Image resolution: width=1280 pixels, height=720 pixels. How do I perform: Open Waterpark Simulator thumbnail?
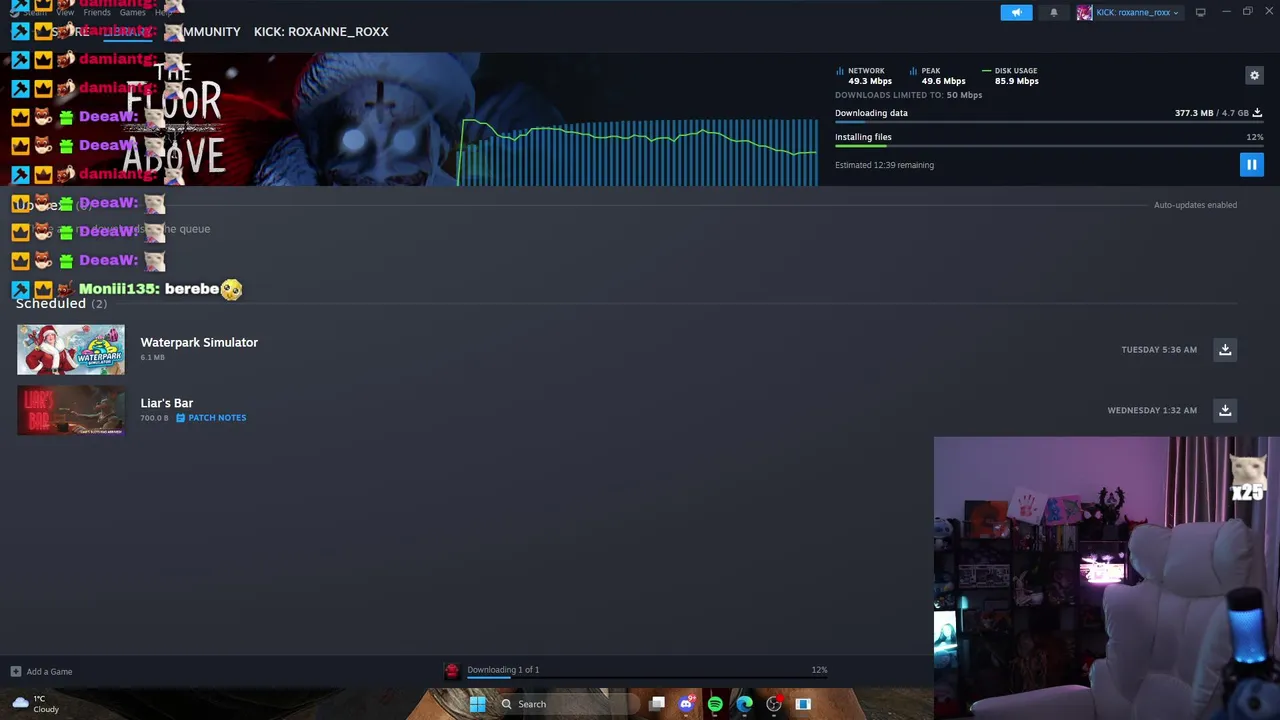(71, 349)
